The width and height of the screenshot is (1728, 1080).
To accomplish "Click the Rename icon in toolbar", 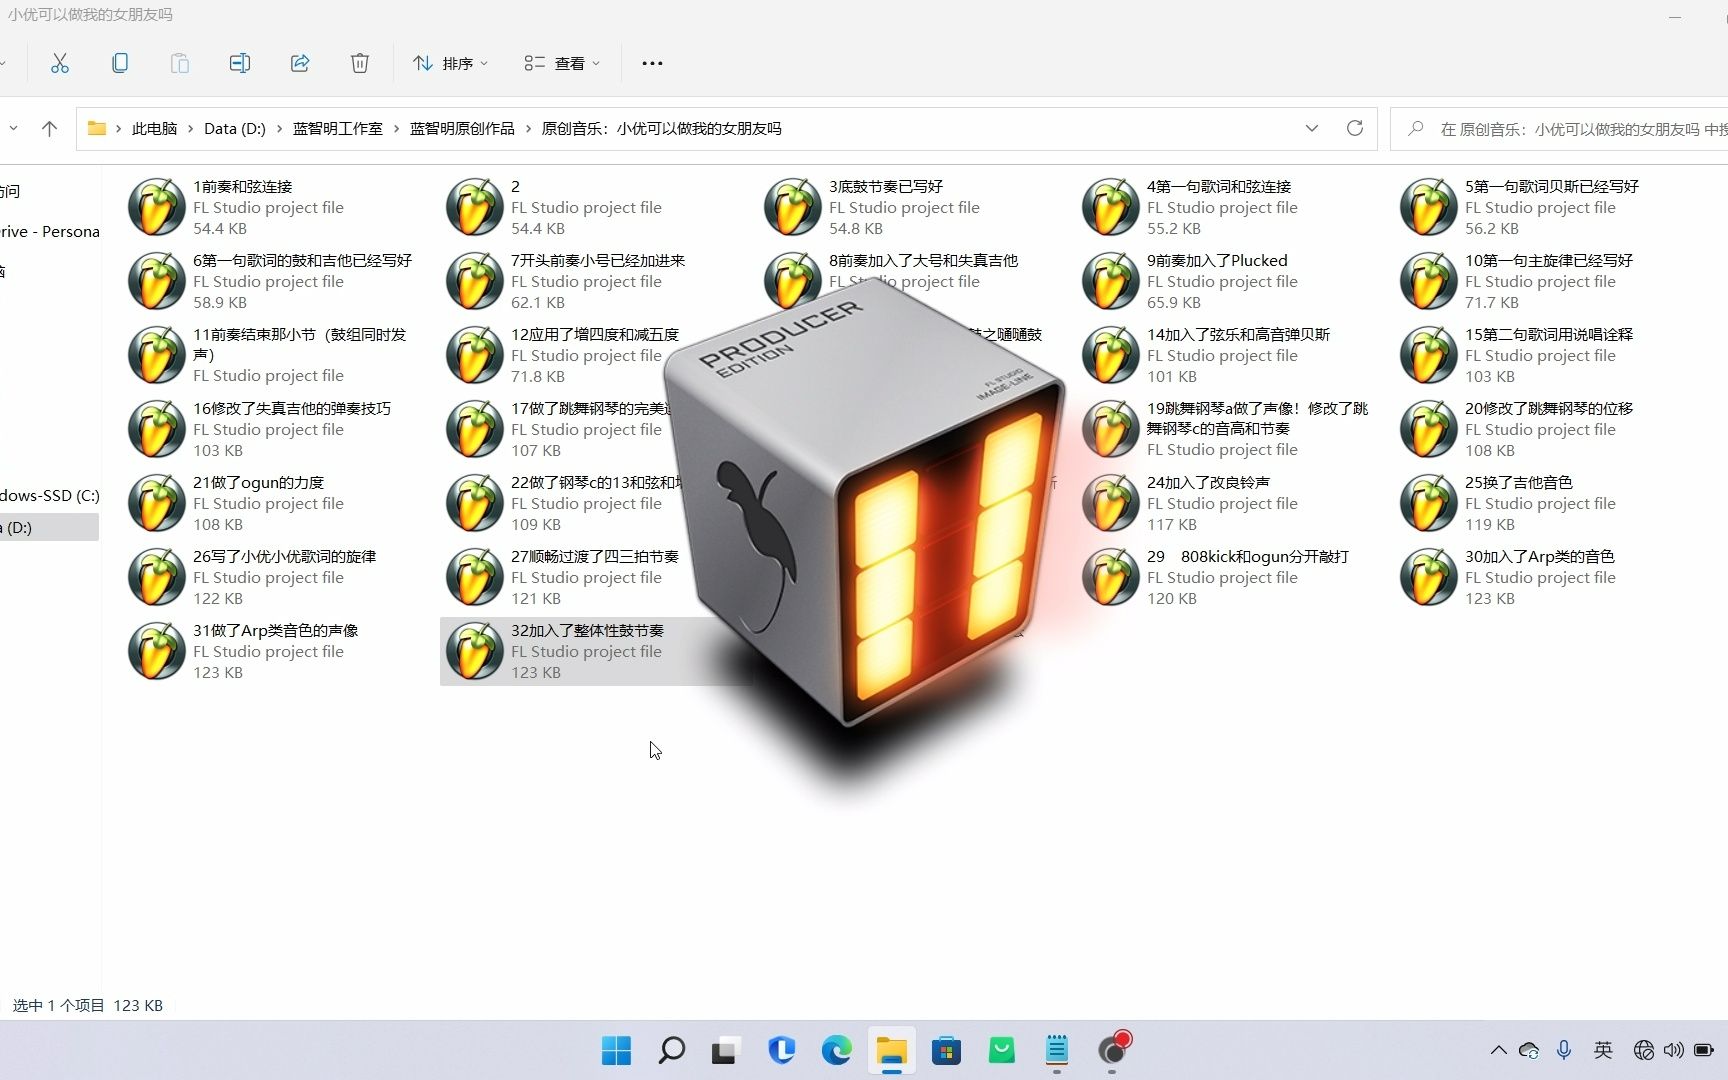I will pos(240,63).
